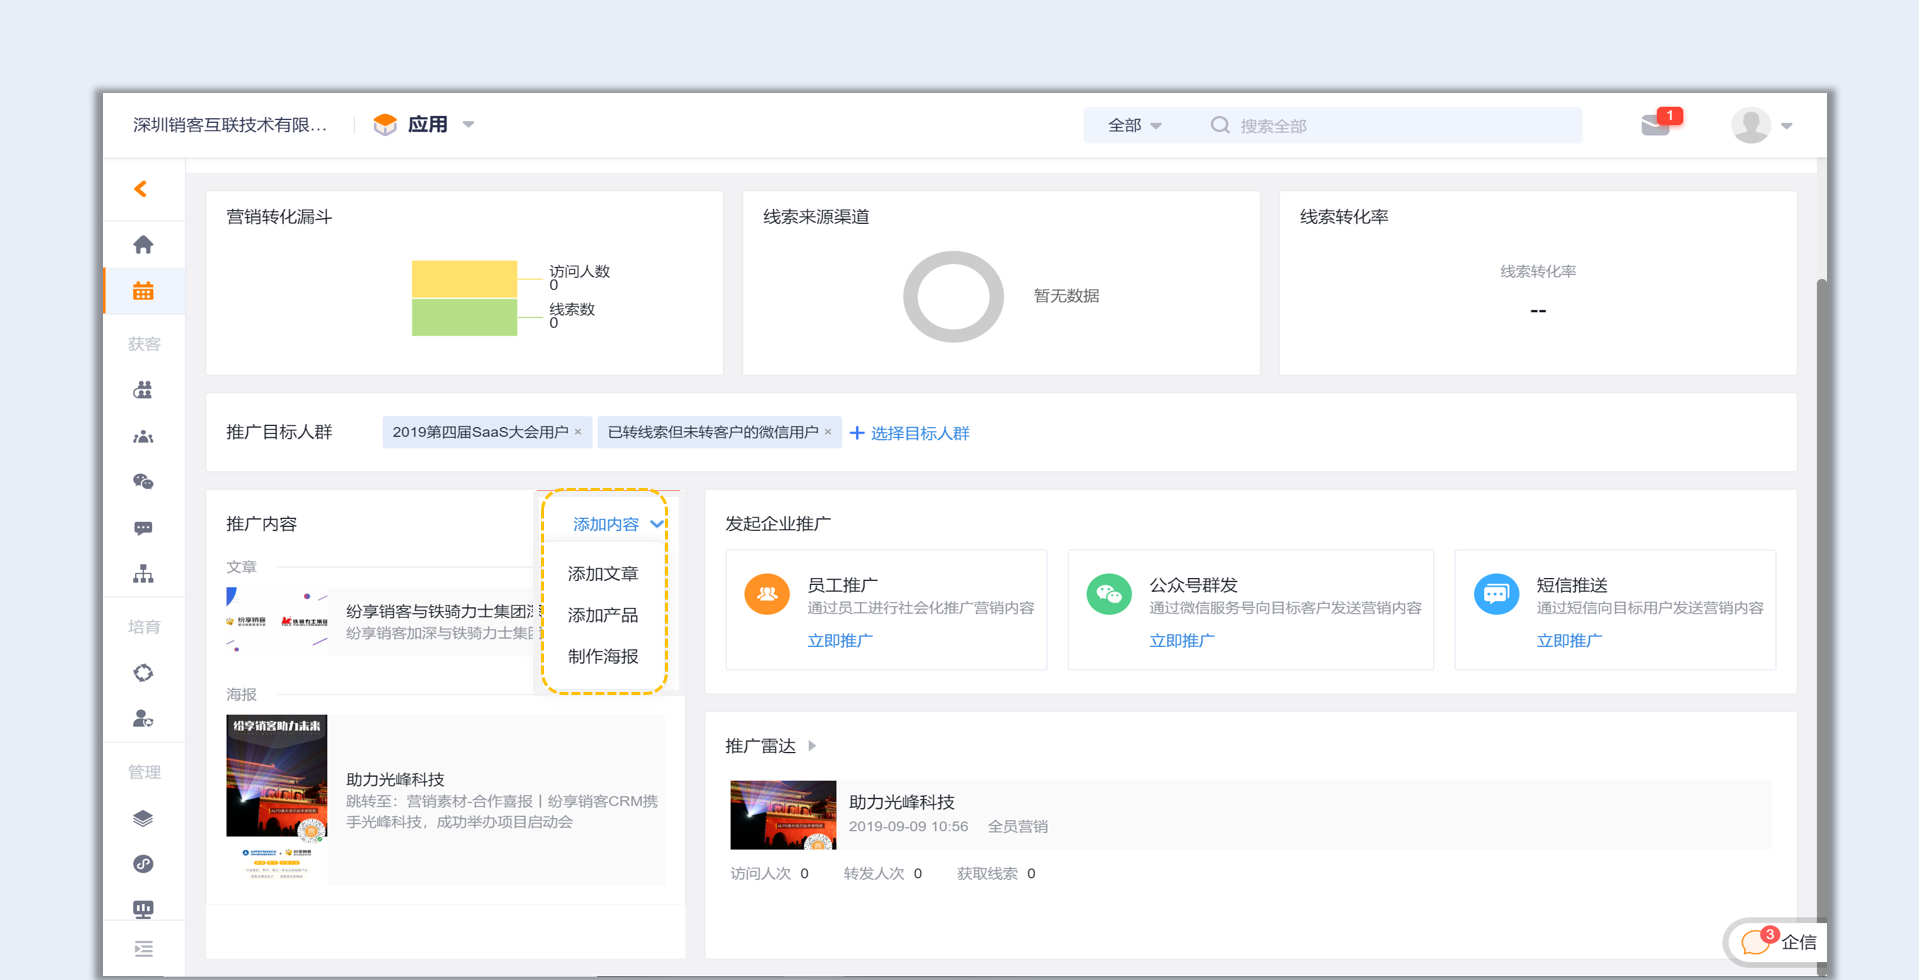Toggle the 添加内容 dropdown
This screenshot has width=1919, height=980.
(618, 524)
